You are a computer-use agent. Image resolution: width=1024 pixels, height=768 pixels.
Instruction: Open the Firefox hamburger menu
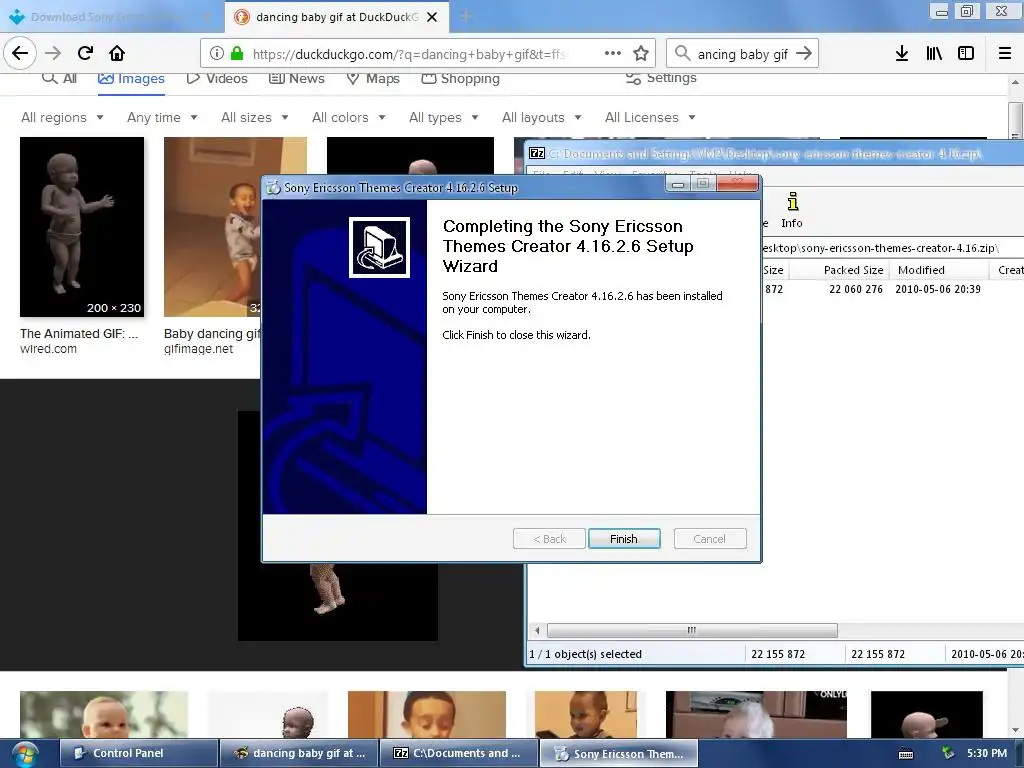(x=1005, y=54)
